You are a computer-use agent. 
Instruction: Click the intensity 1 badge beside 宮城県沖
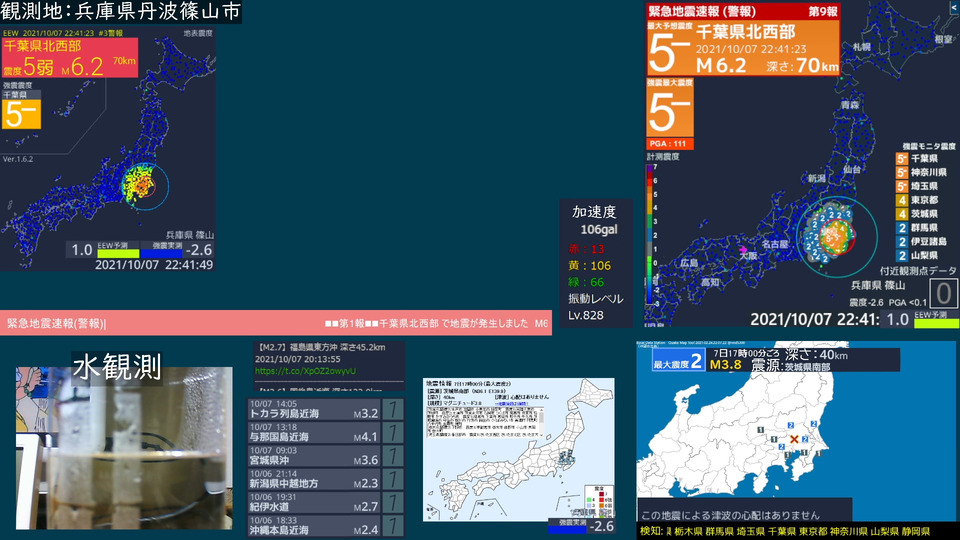click(393, 456)
